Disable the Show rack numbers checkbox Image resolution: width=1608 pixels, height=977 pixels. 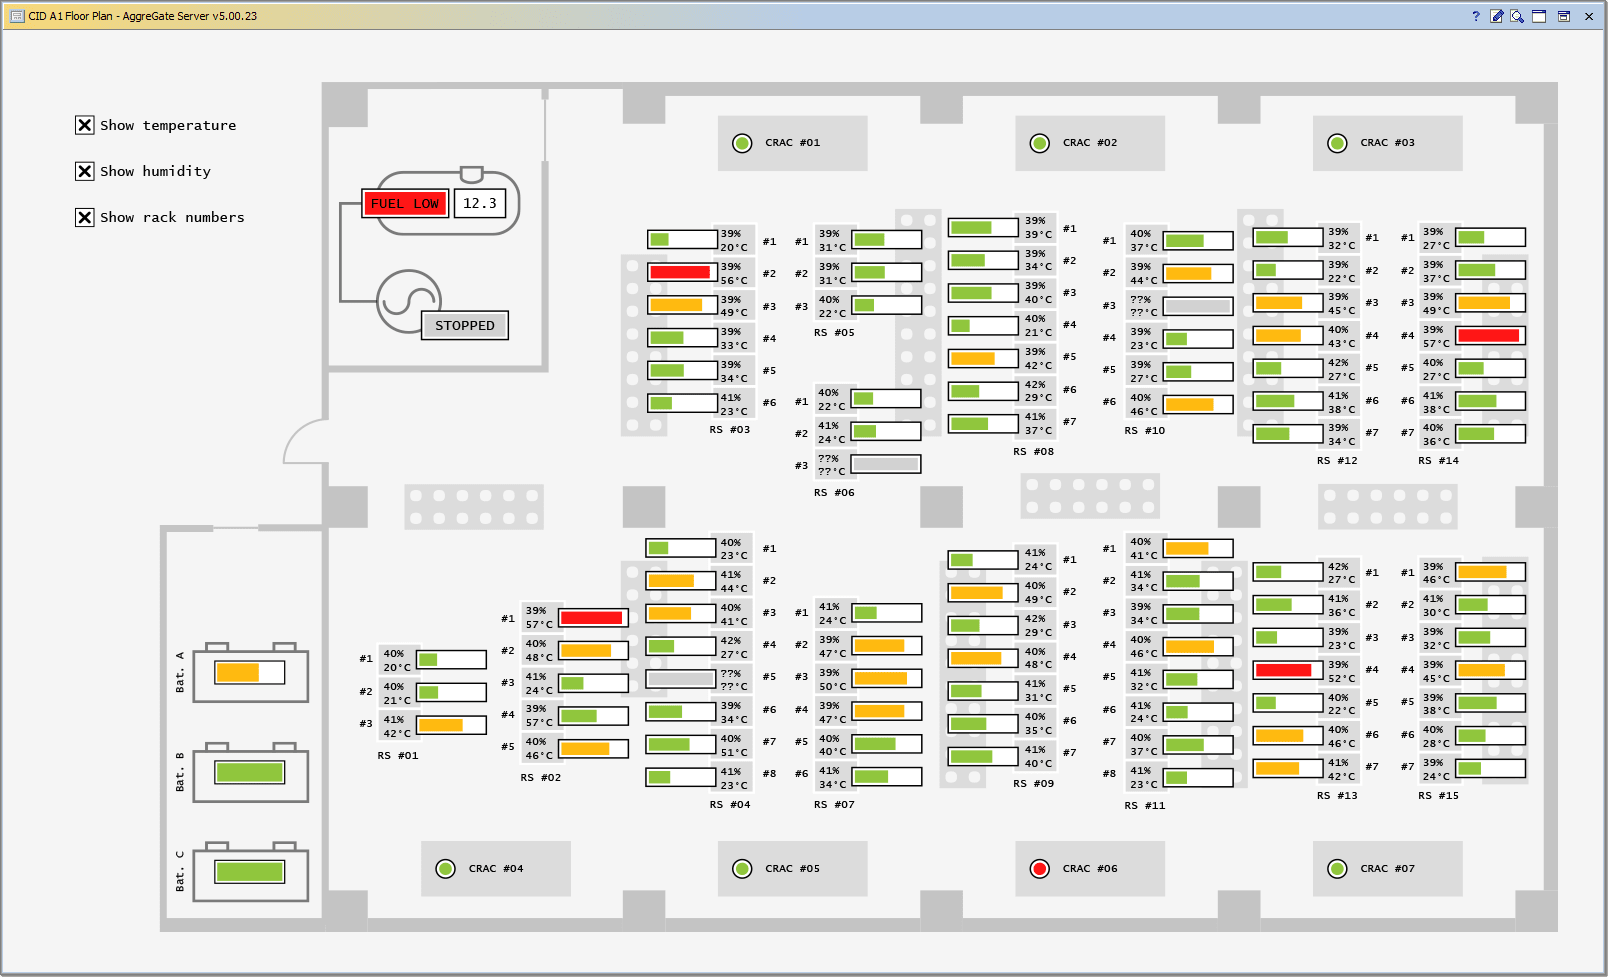click(85, 217)
